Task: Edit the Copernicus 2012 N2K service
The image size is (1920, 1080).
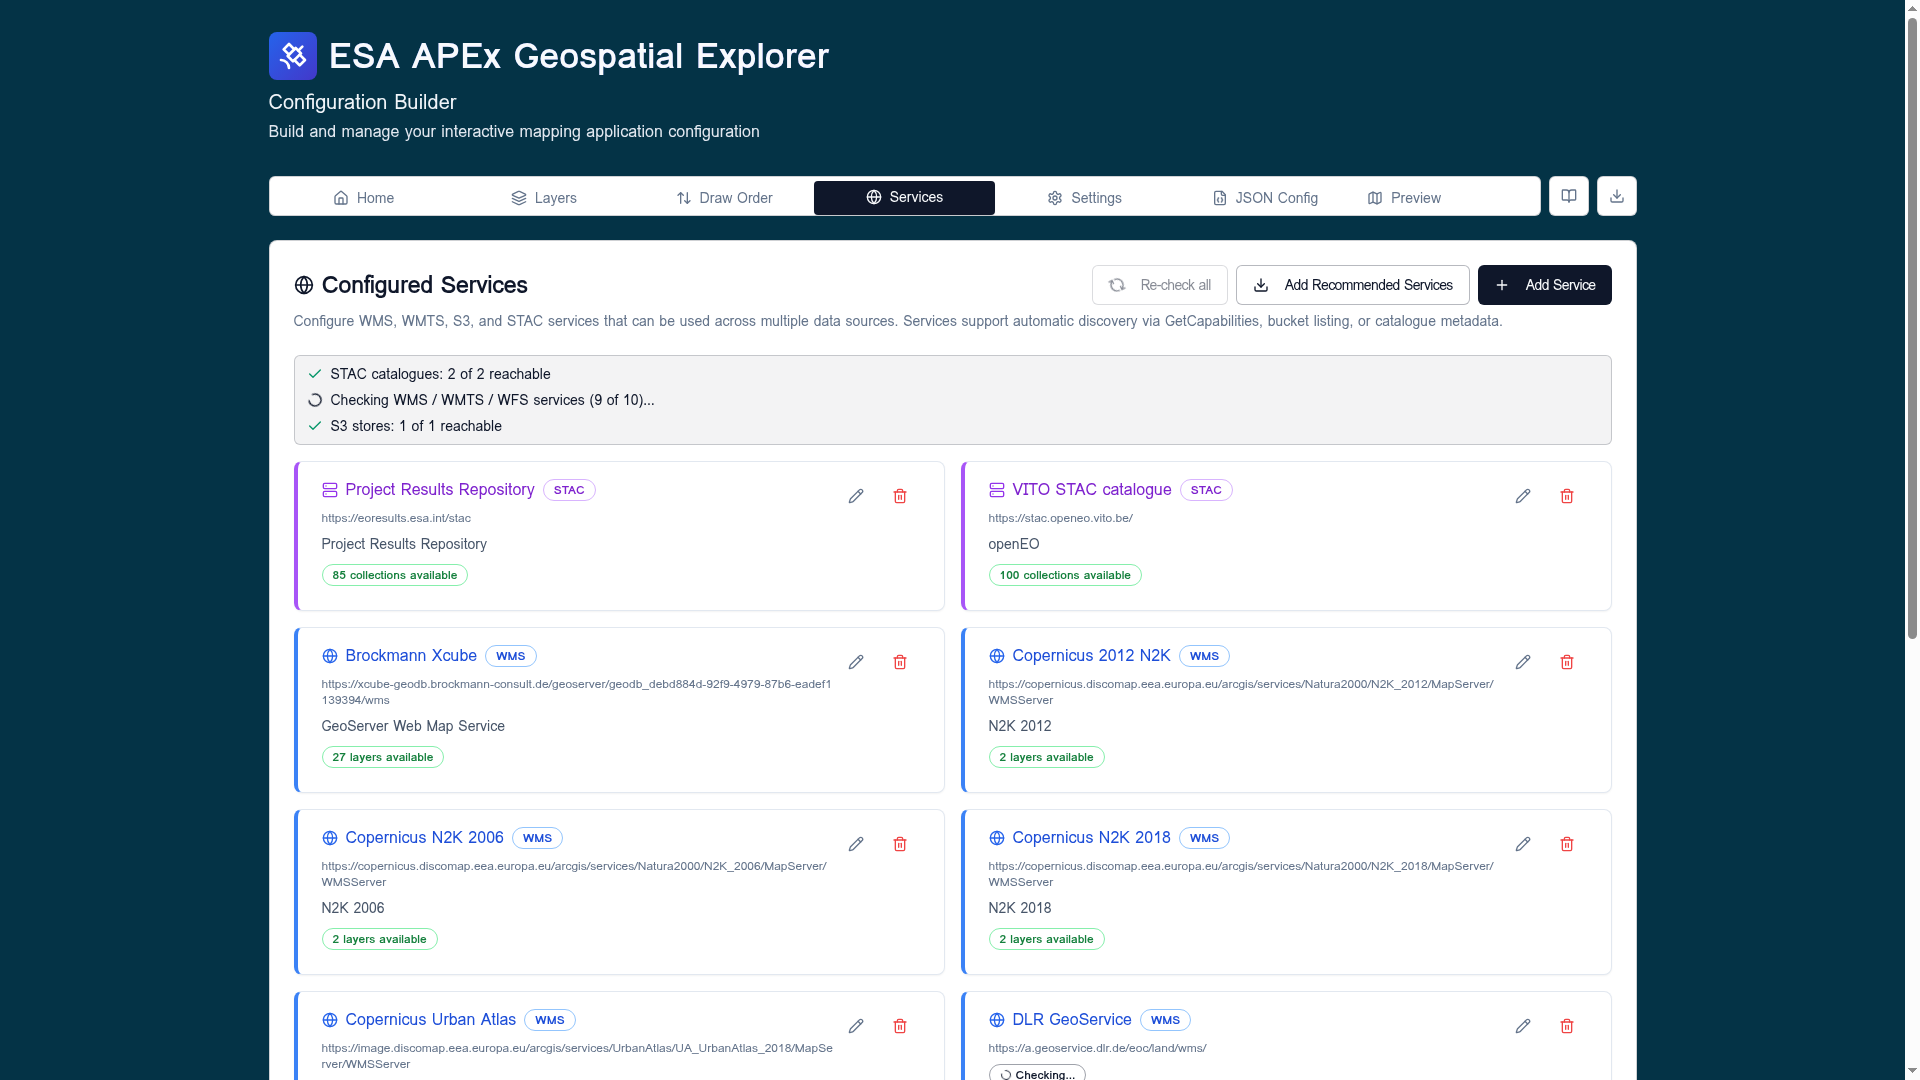Action: 1523,663
